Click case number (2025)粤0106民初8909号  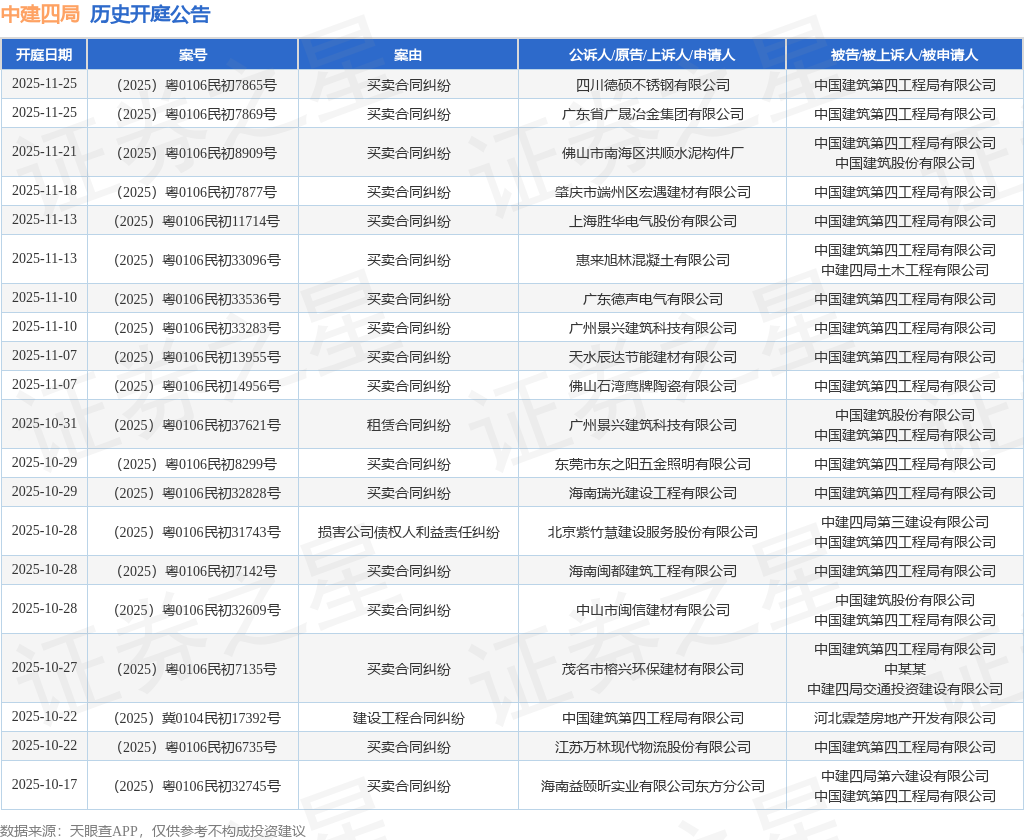click(193, 153)
